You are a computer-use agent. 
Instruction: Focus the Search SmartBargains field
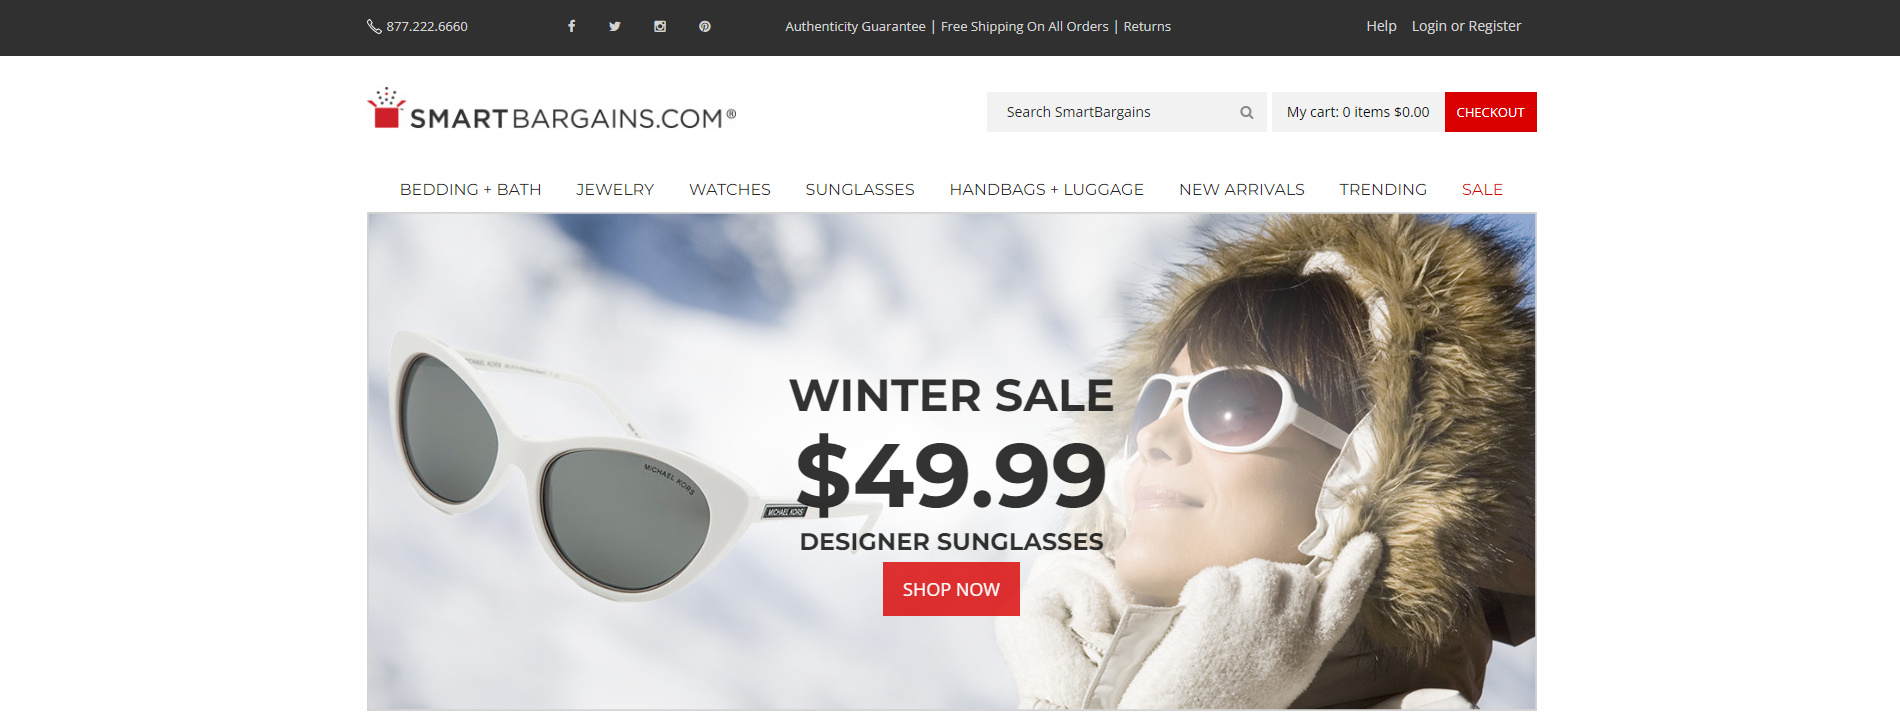click(x=1126, y=112)
